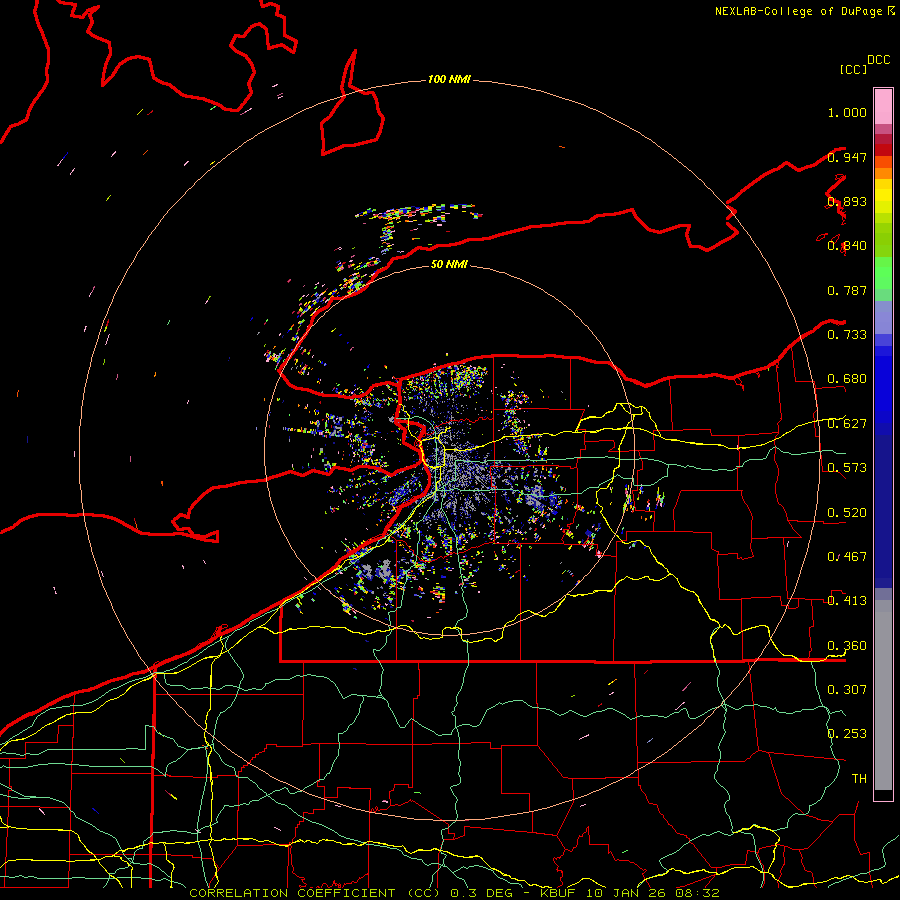Click the 0.573 scale value
900x900 pixels.
847,468
